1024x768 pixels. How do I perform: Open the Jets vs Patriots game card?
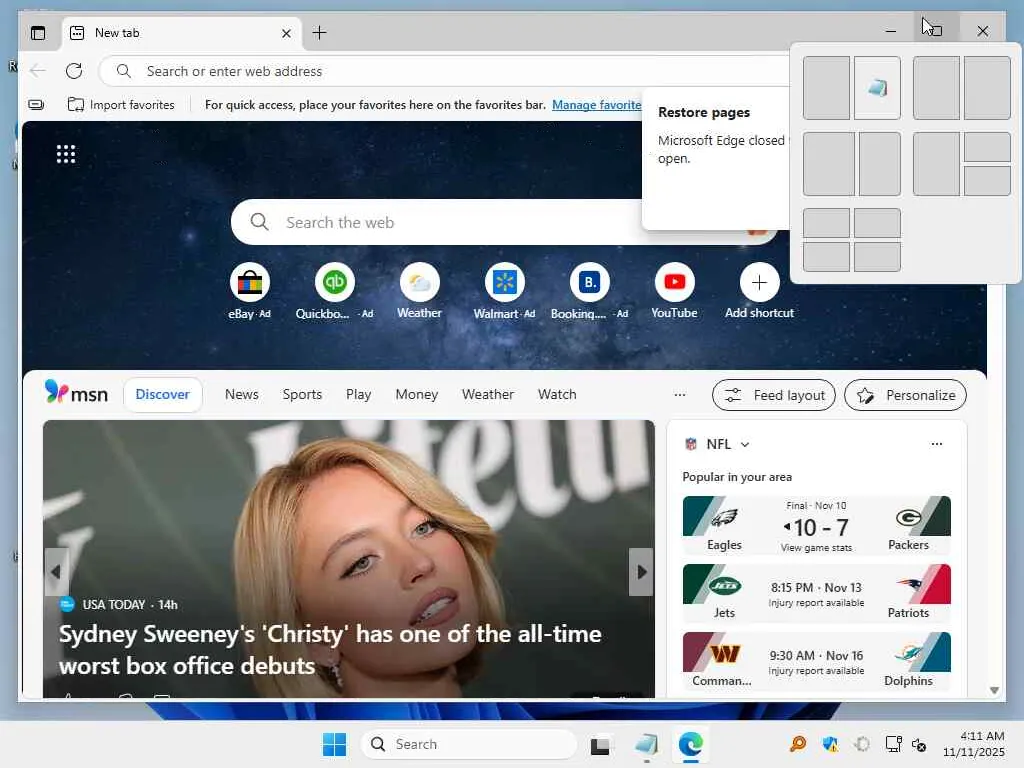[x=816, y=594]
